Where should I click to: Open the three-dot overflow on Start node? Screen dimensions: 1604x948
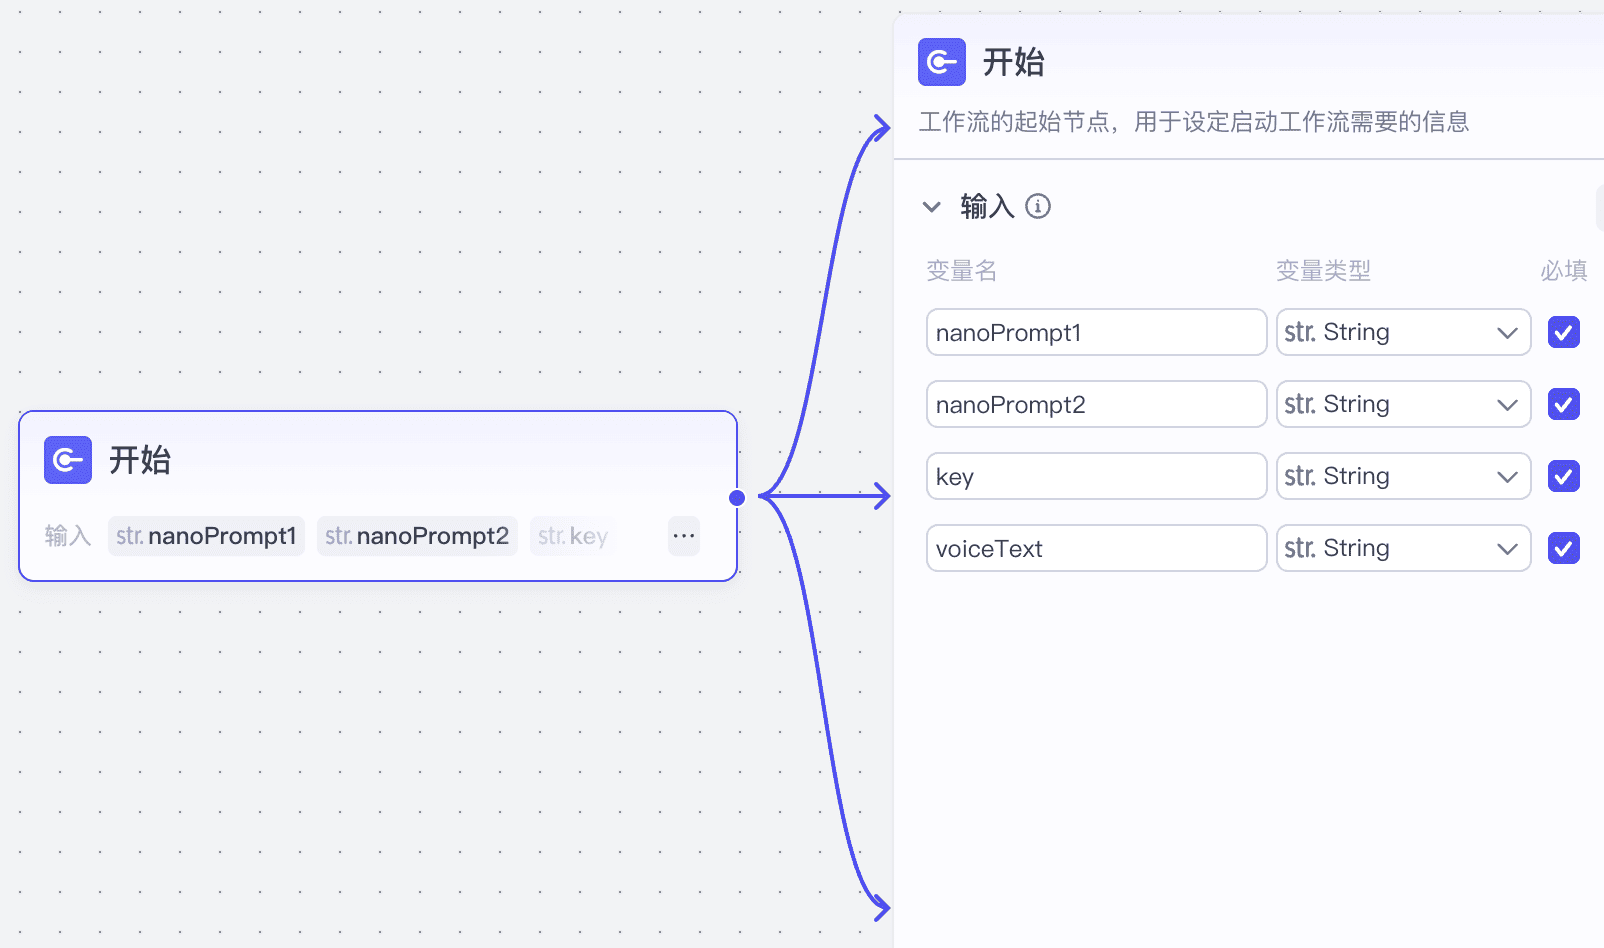coord(684,536)
